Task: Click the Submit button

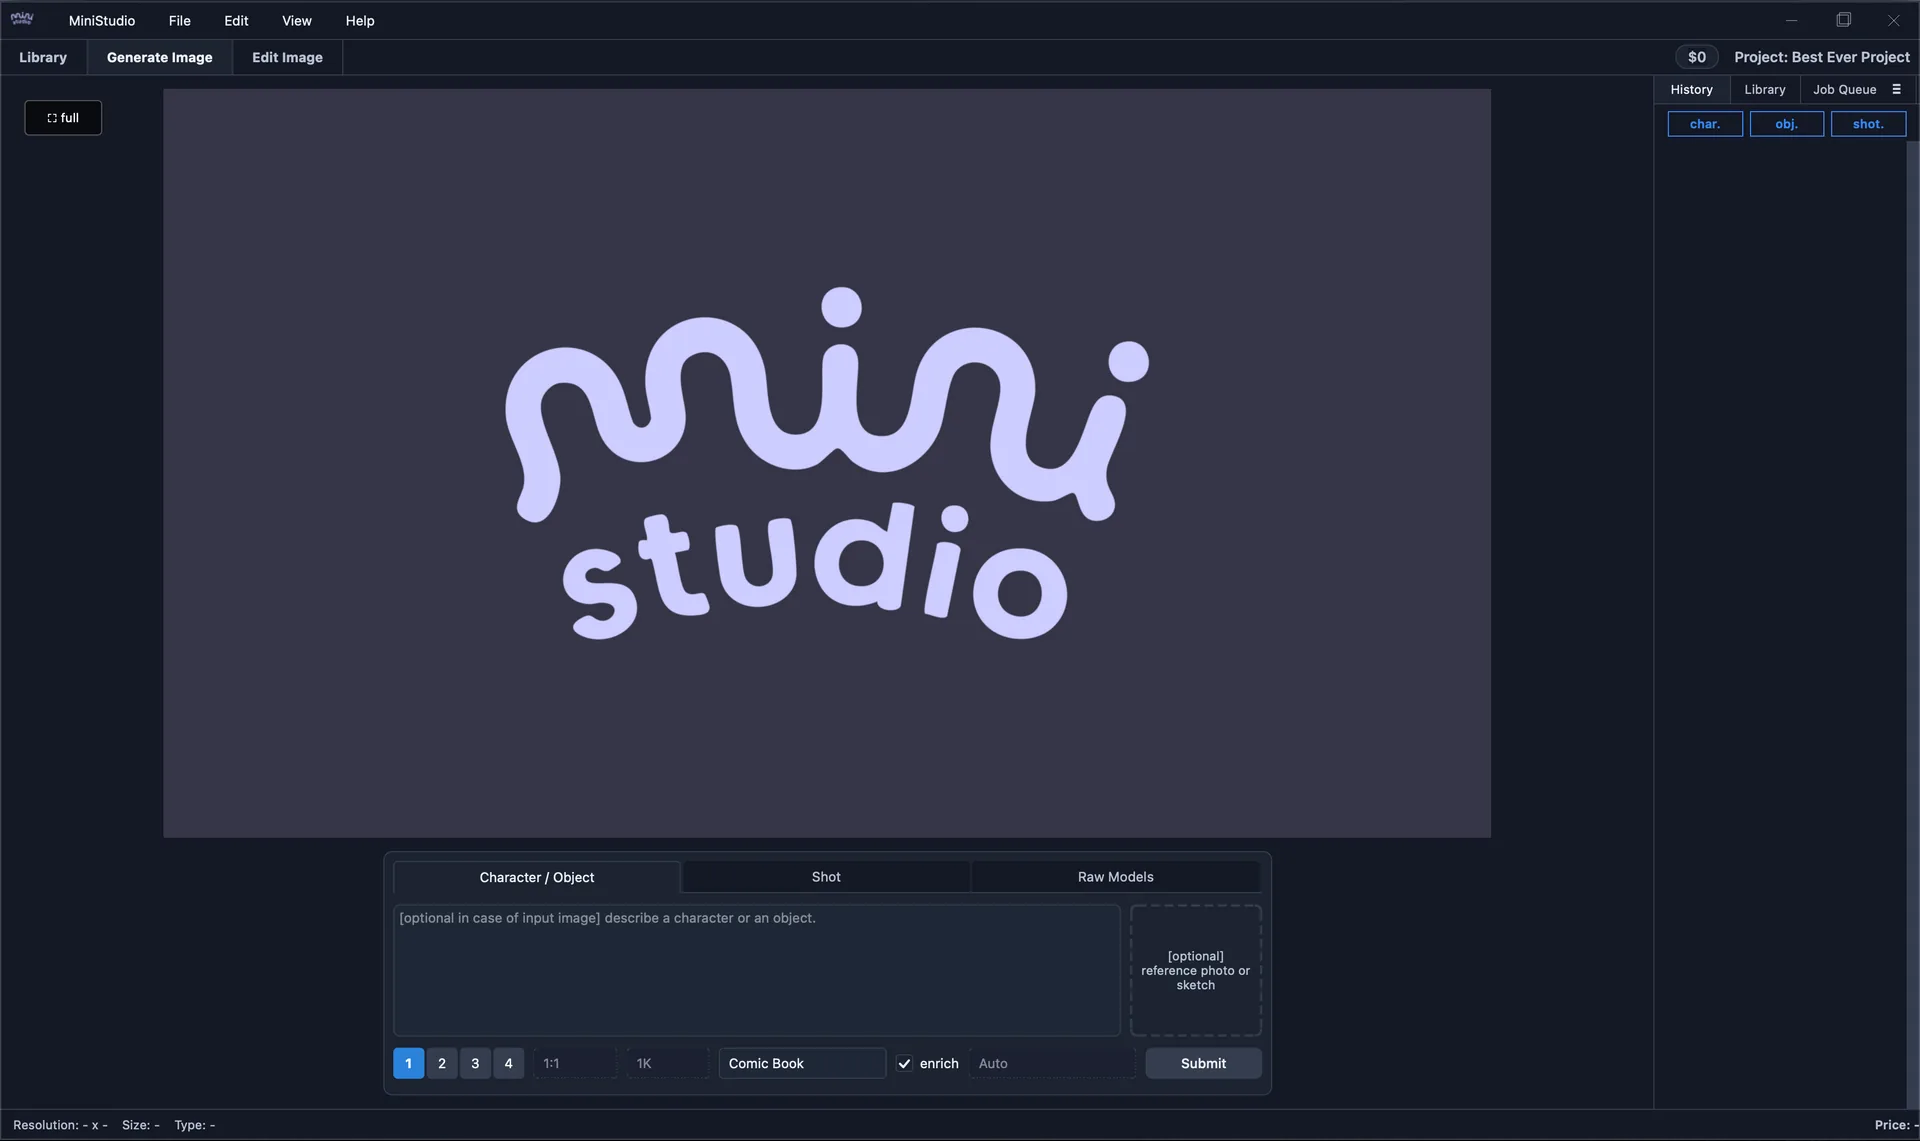Action: click(1203, 1063)
